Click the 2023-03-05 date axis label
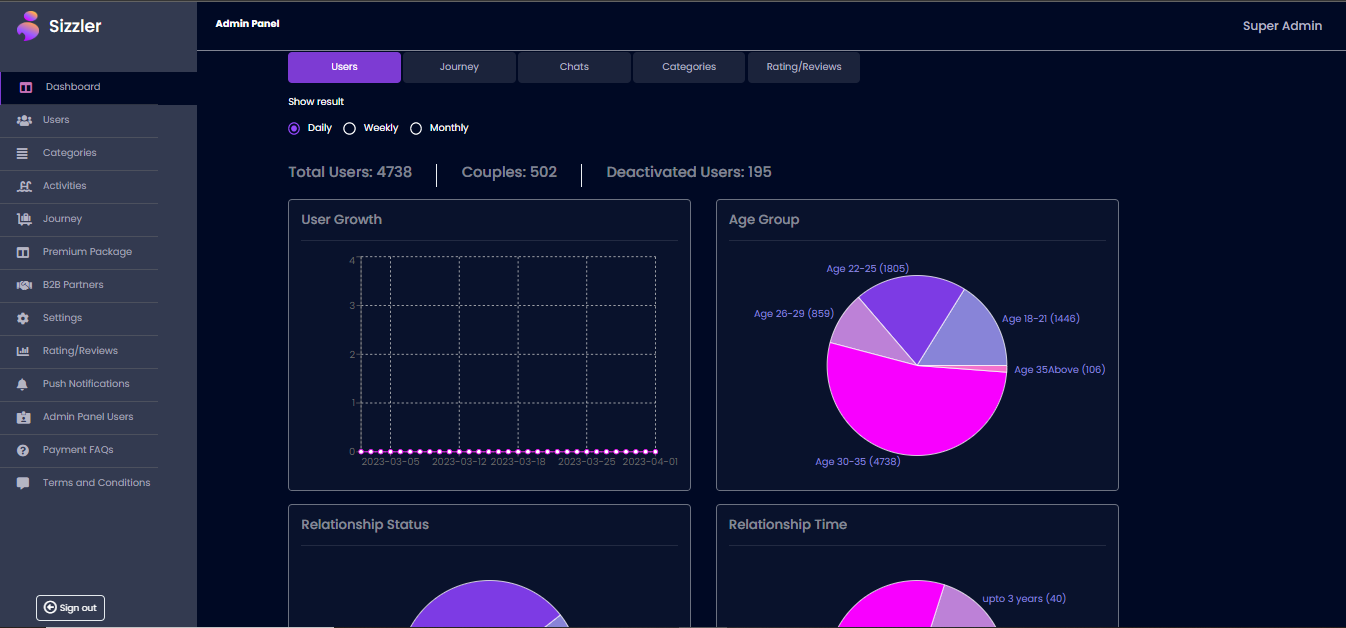1346x628 pixels. (x=390, y=462)
